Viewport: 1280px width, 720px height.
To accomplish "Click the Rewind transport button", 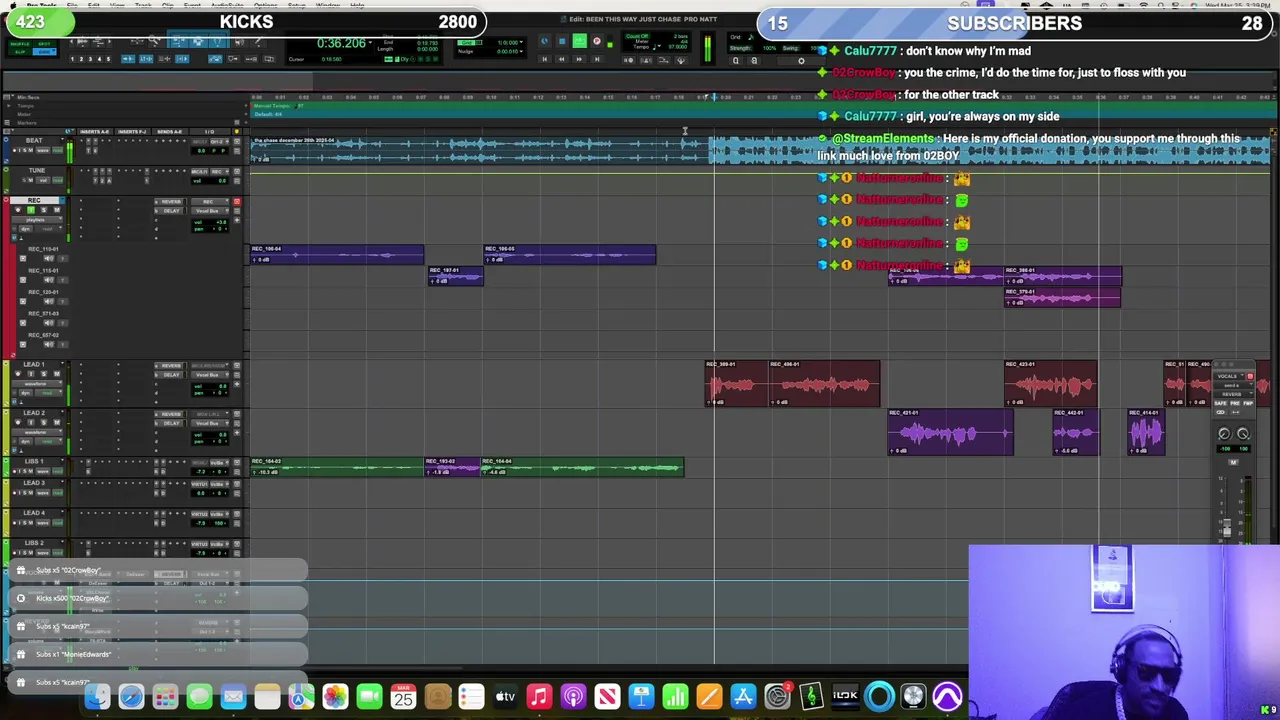I will (561, 59).
